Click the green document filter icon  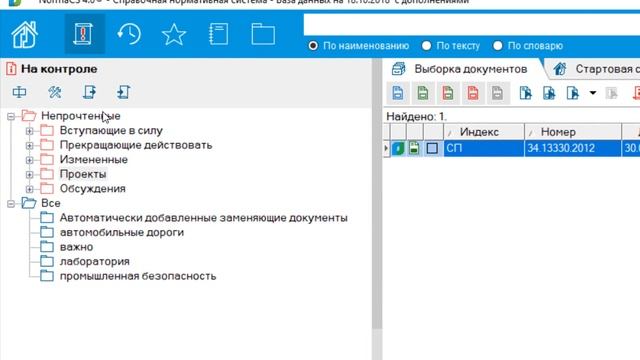coord(423,93)
